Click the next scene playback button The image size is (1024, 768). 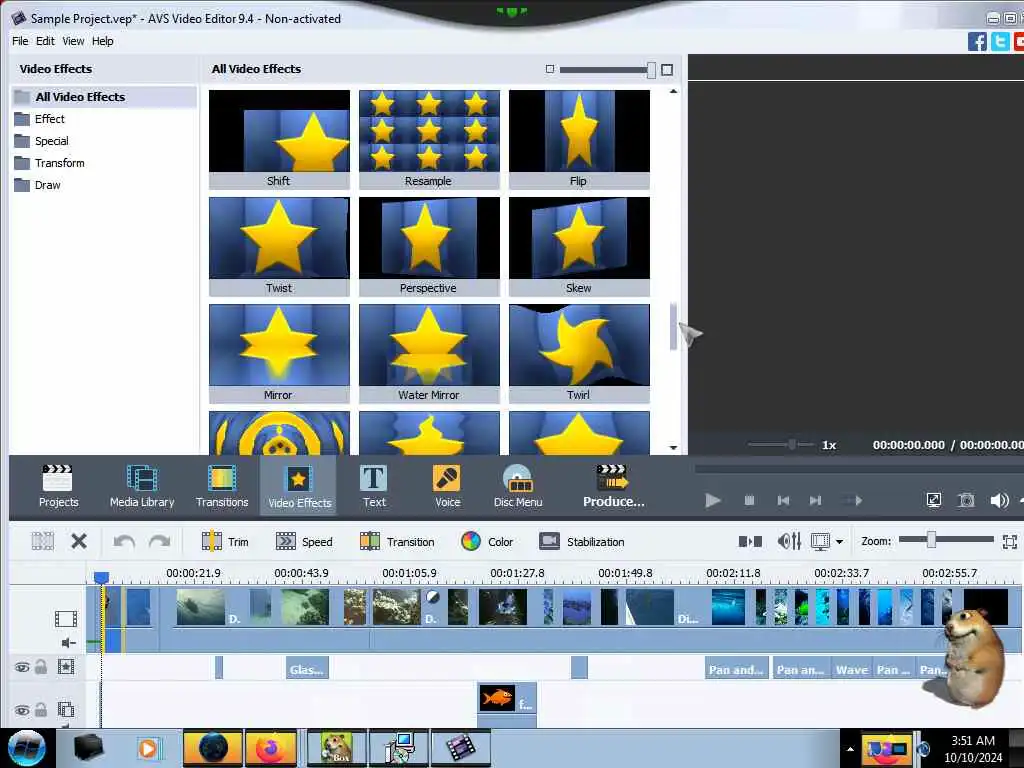[854, 500]
